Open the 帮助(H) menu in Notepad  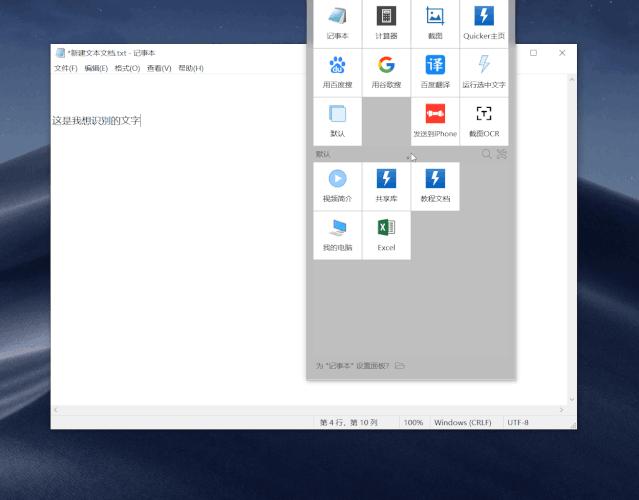tap(191, 68)
